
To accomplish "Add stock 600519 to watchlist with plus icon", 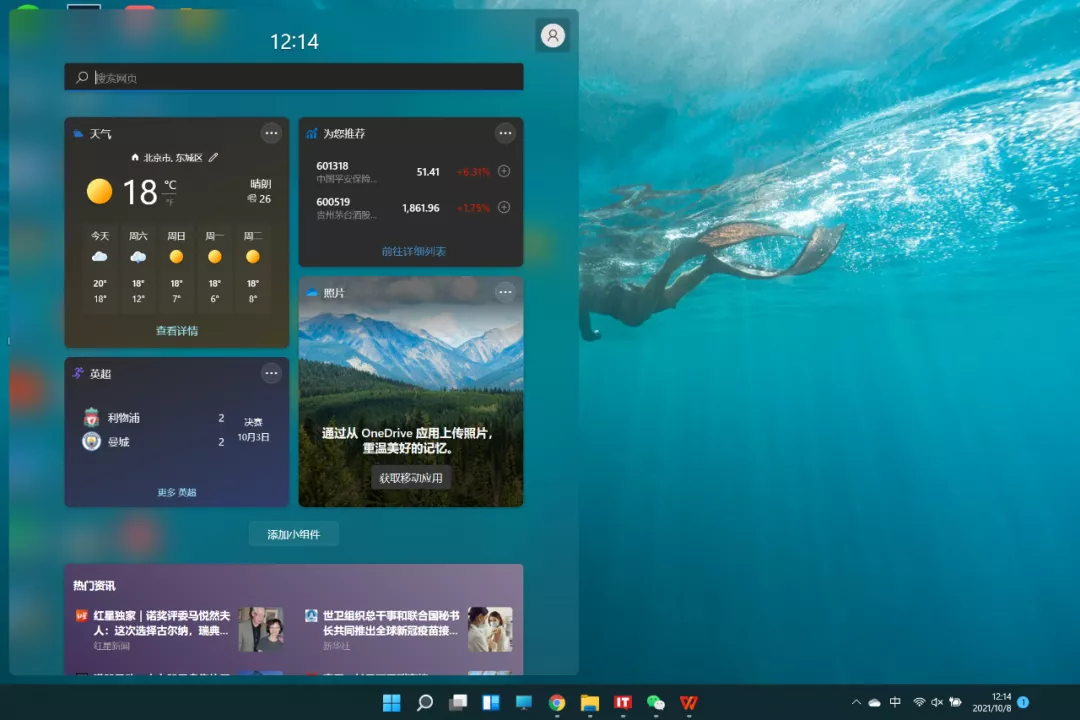I will click(504, 207).
